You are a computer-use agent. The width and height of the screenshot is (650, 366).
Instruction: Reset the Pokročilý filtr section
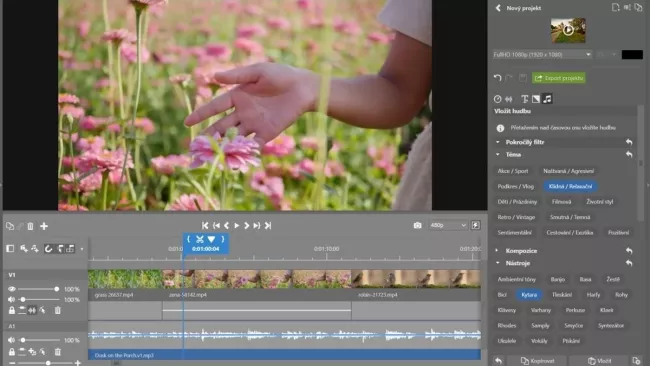tap(629, 142)
